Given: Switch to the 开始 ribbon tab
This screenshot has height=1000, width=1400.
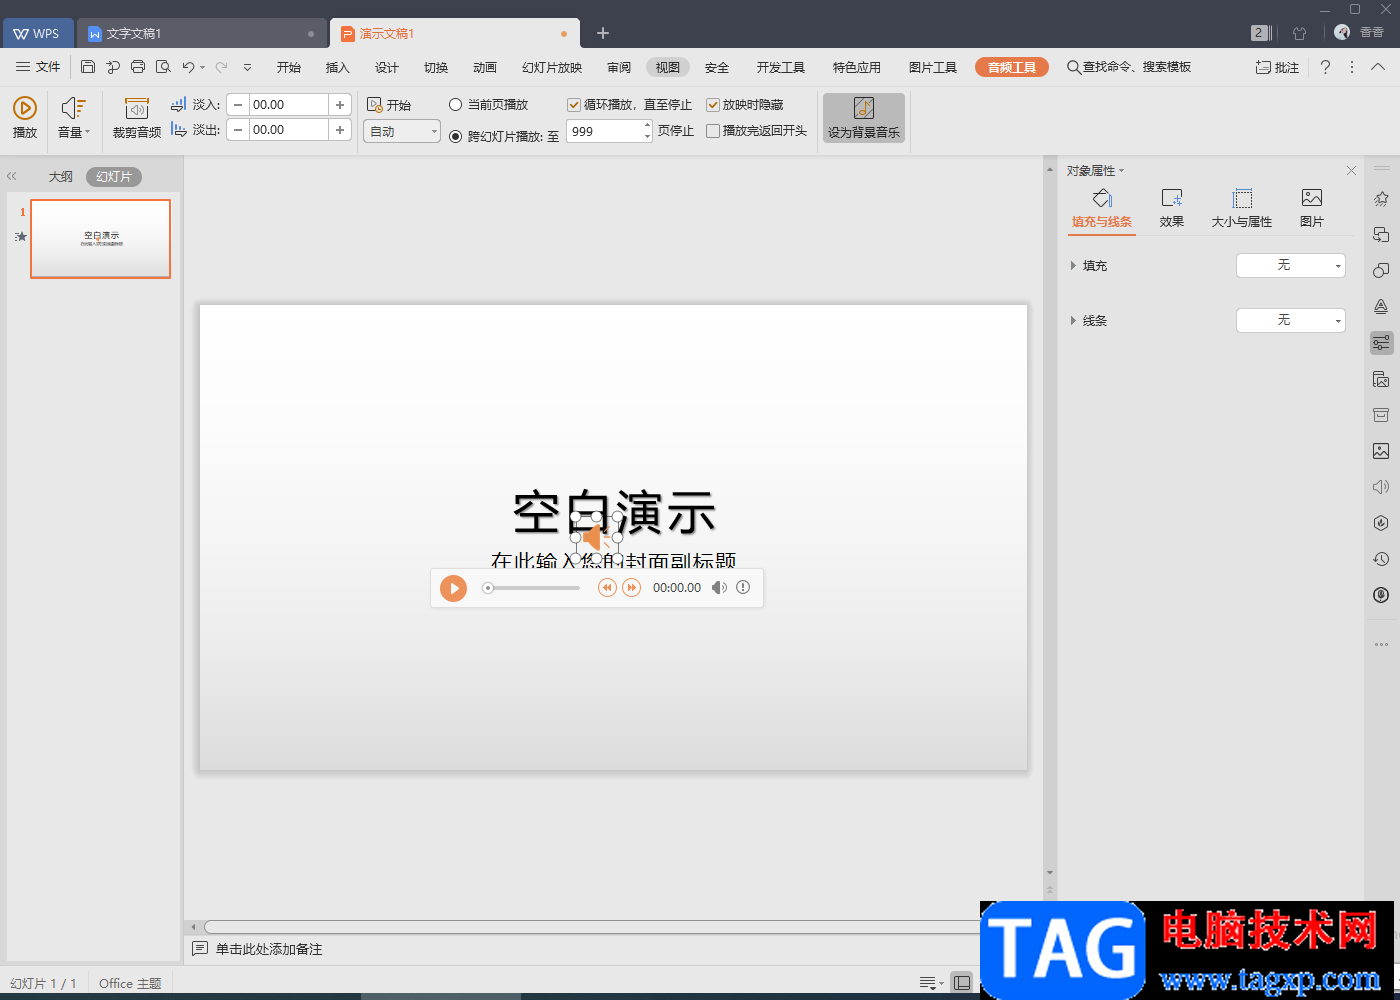Looking at the screenshot, I should [289, 67].
